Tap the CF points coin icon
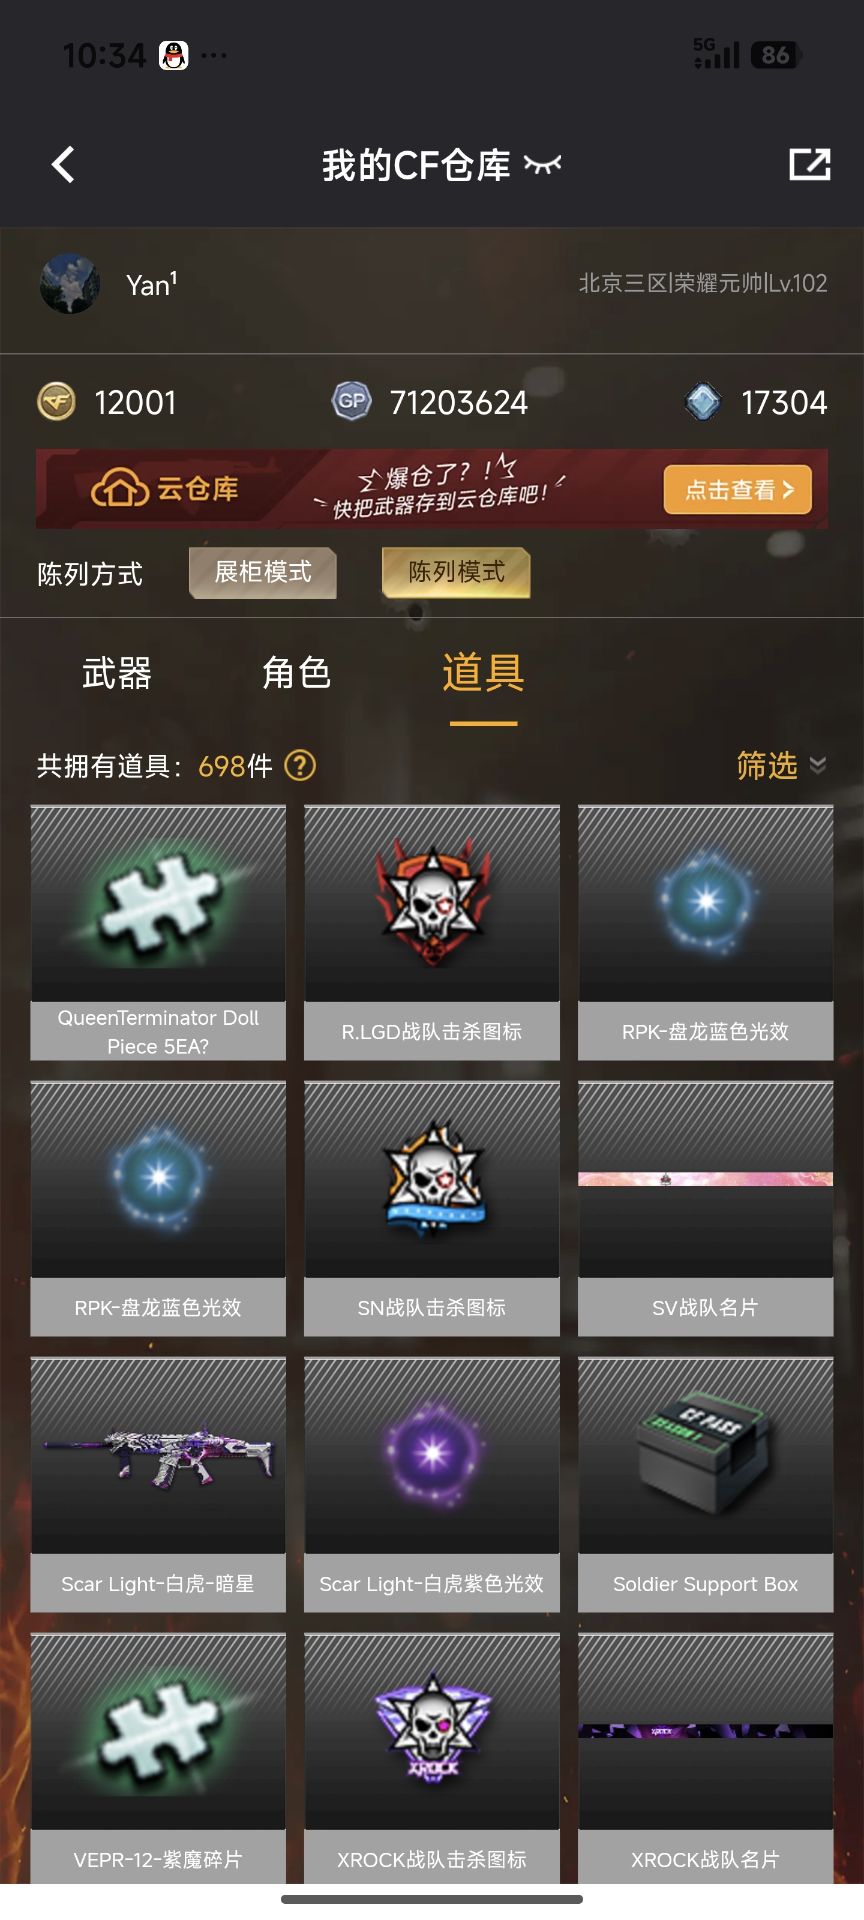This screenshot has width=864, height=1920. click(56, 402)
